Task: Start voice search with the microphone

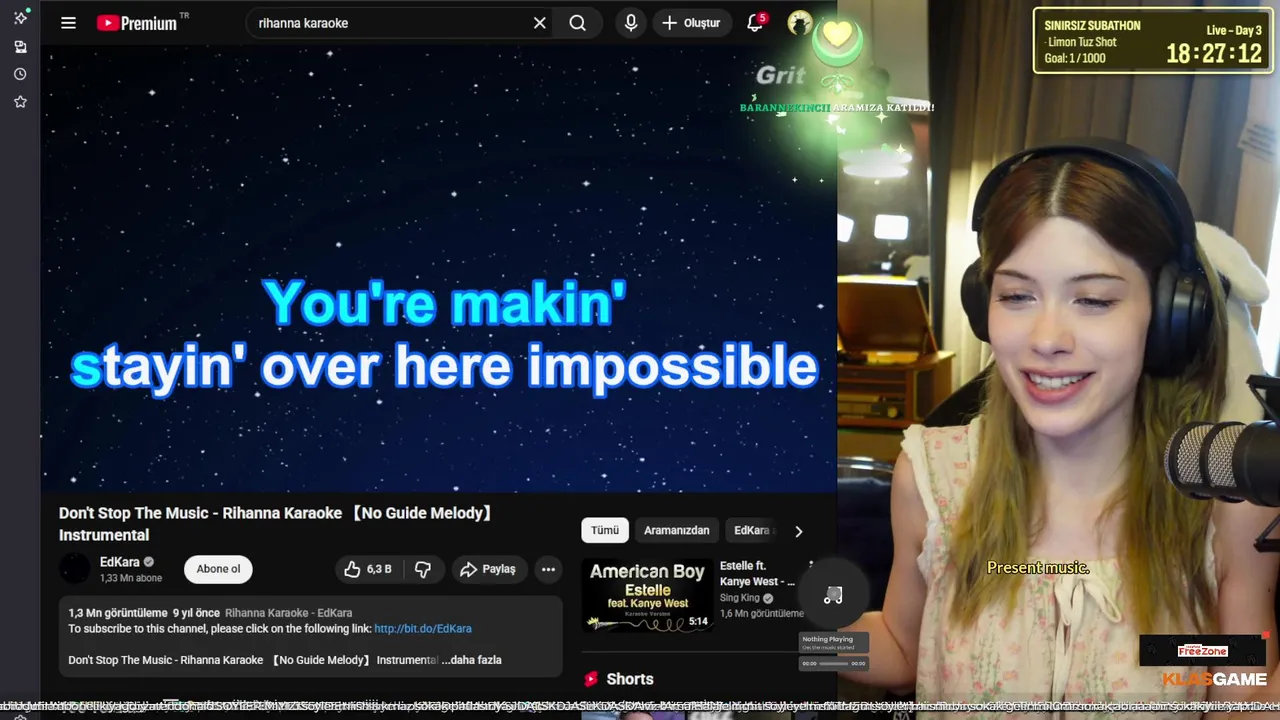Action: tap(630, 23)
